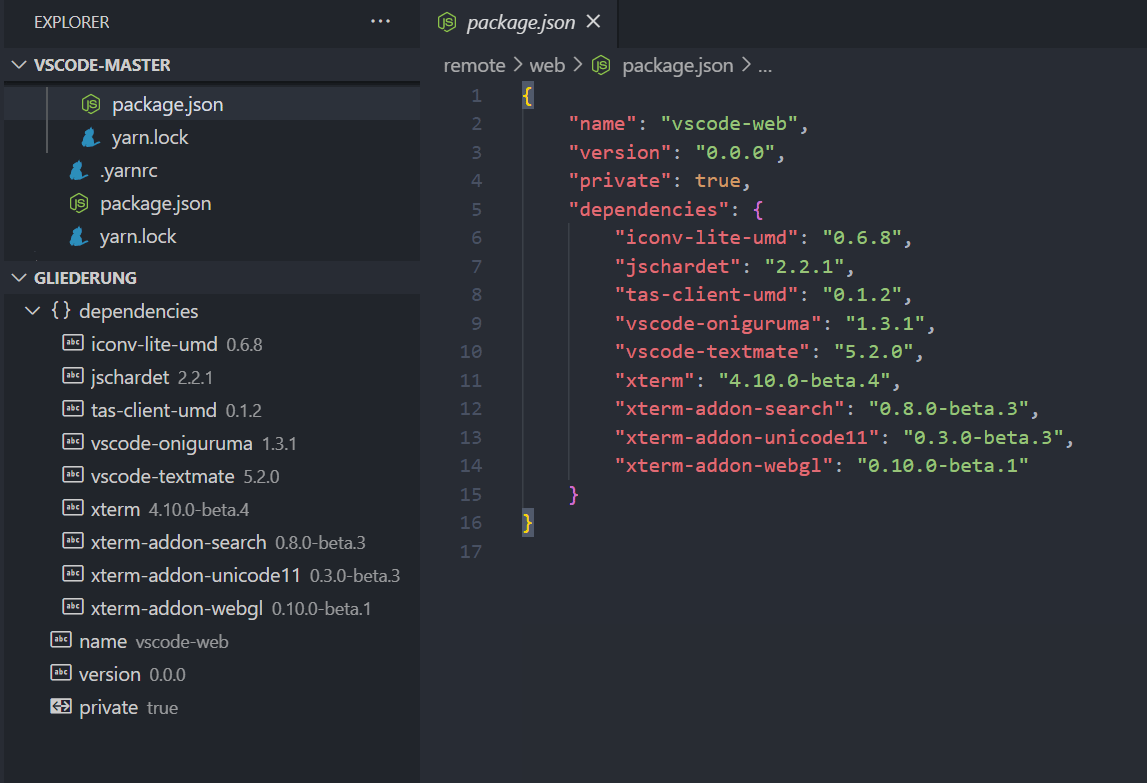
Task: Collapse the dependencies node in the outline
Action: click(31, 311)
